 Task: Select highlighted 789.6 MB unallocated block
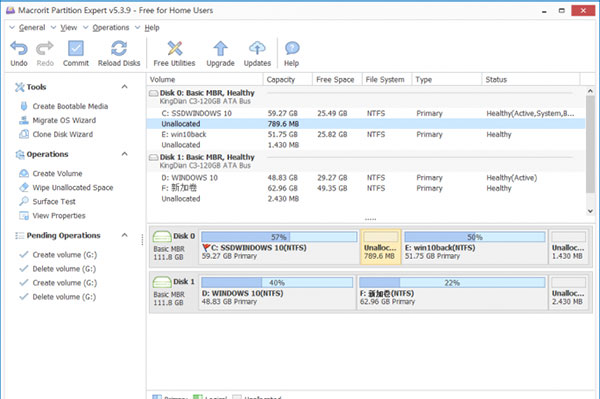tap(381, 247)
